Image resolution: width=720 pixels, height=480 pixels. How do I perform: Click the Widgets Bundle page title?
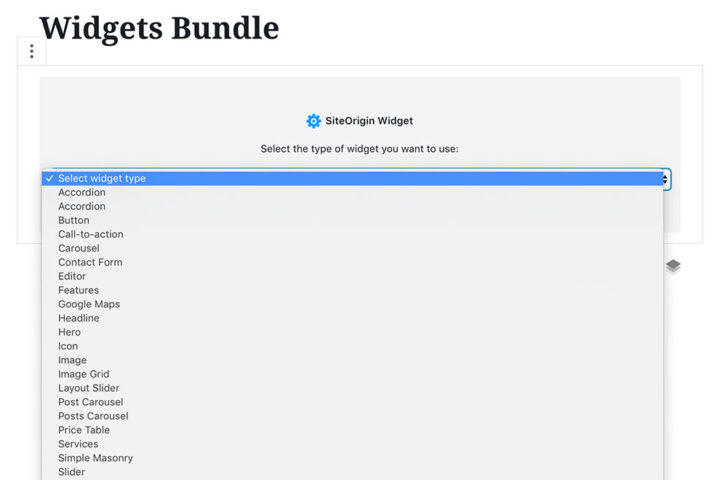(x=159, y=28)
